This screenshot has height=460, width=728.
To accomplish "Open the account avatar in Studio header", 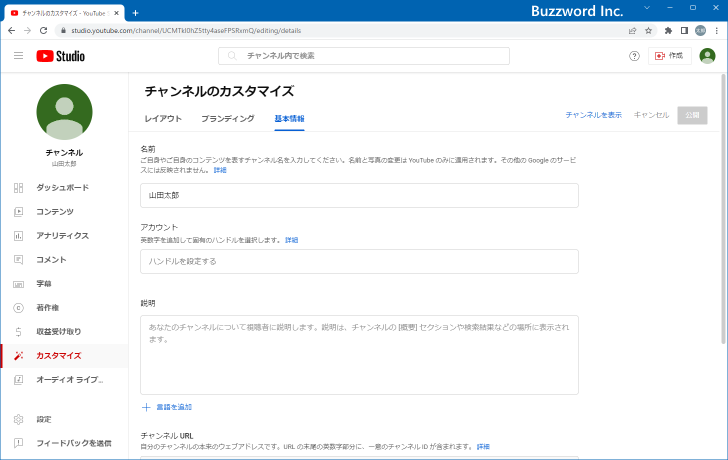I will point(707,56).
